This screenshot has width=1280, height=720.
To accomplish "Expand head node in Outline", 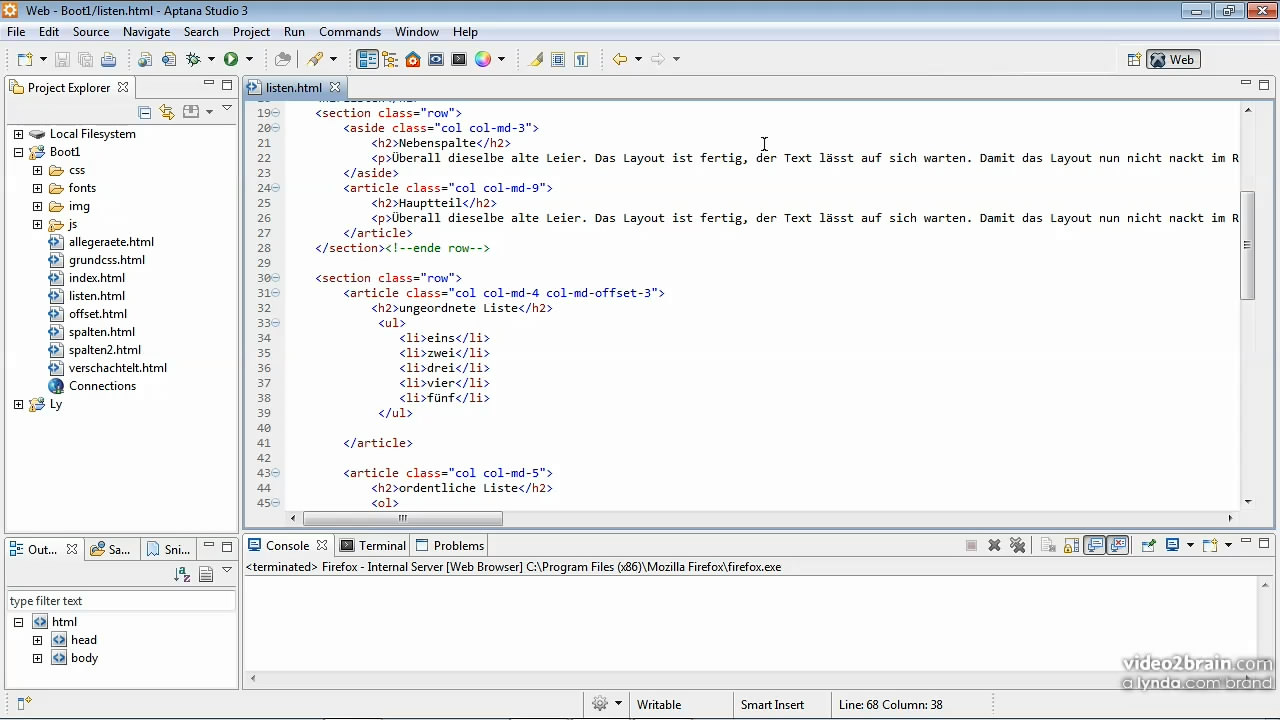I will click(x=37, y=640).
